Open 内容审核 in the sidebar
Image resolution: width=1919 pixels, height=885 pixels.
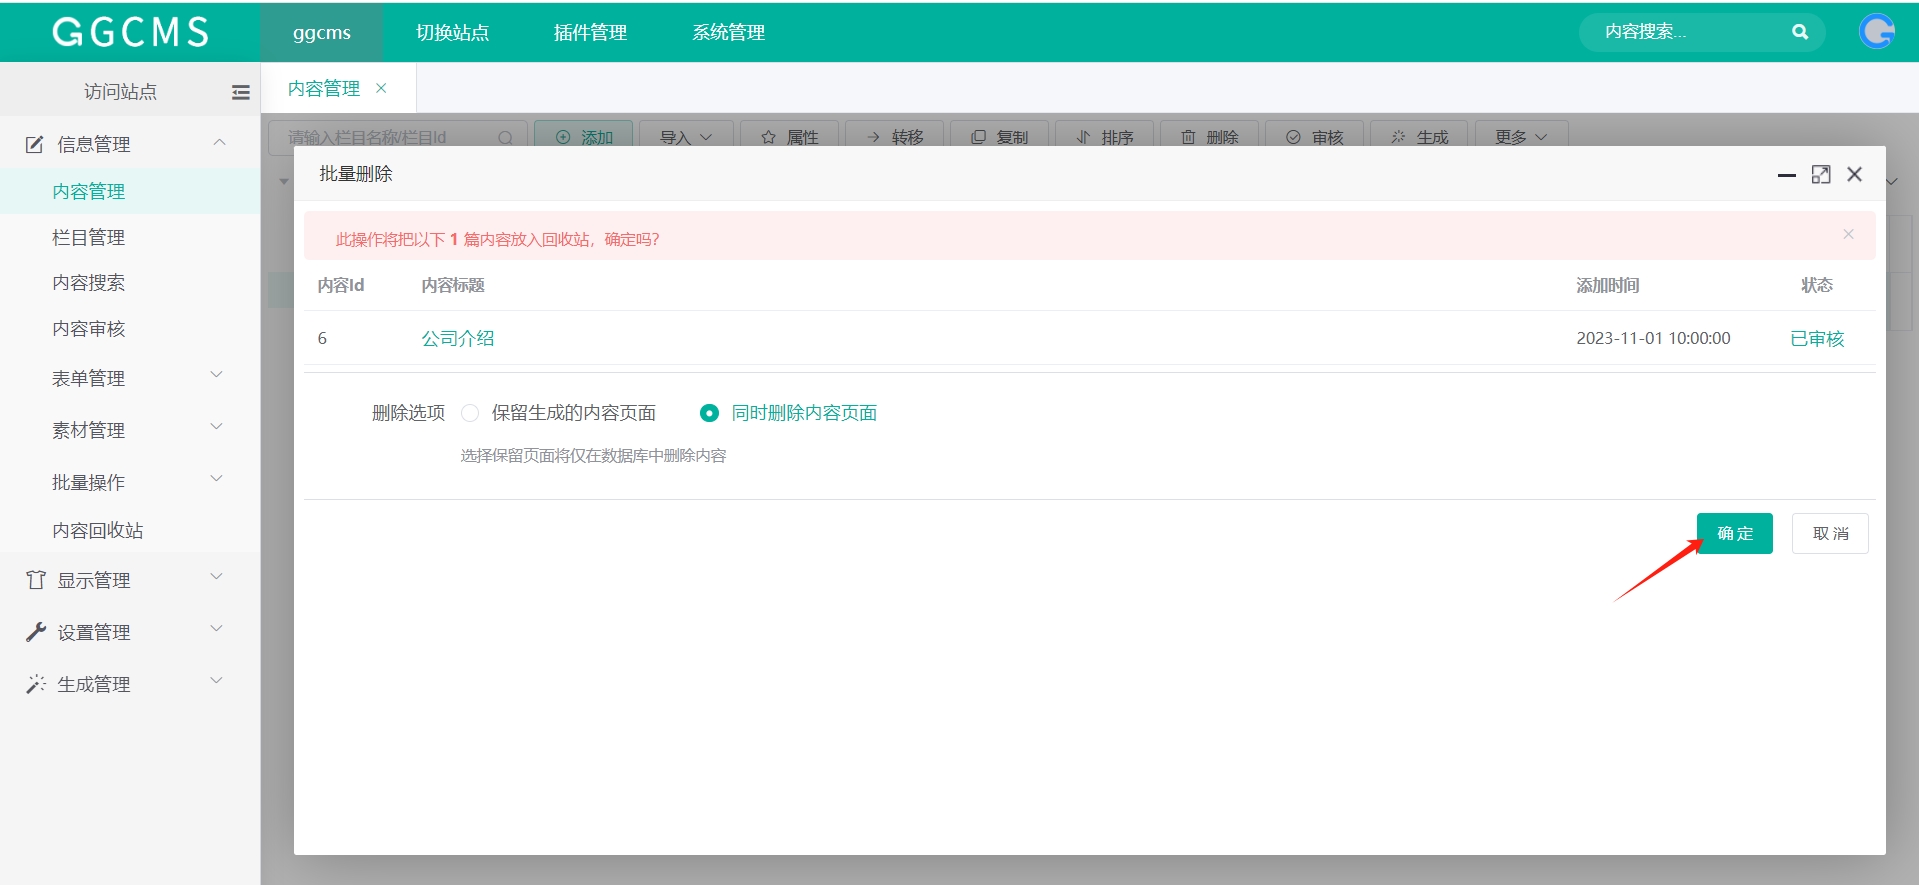click(x=88, y=329)
